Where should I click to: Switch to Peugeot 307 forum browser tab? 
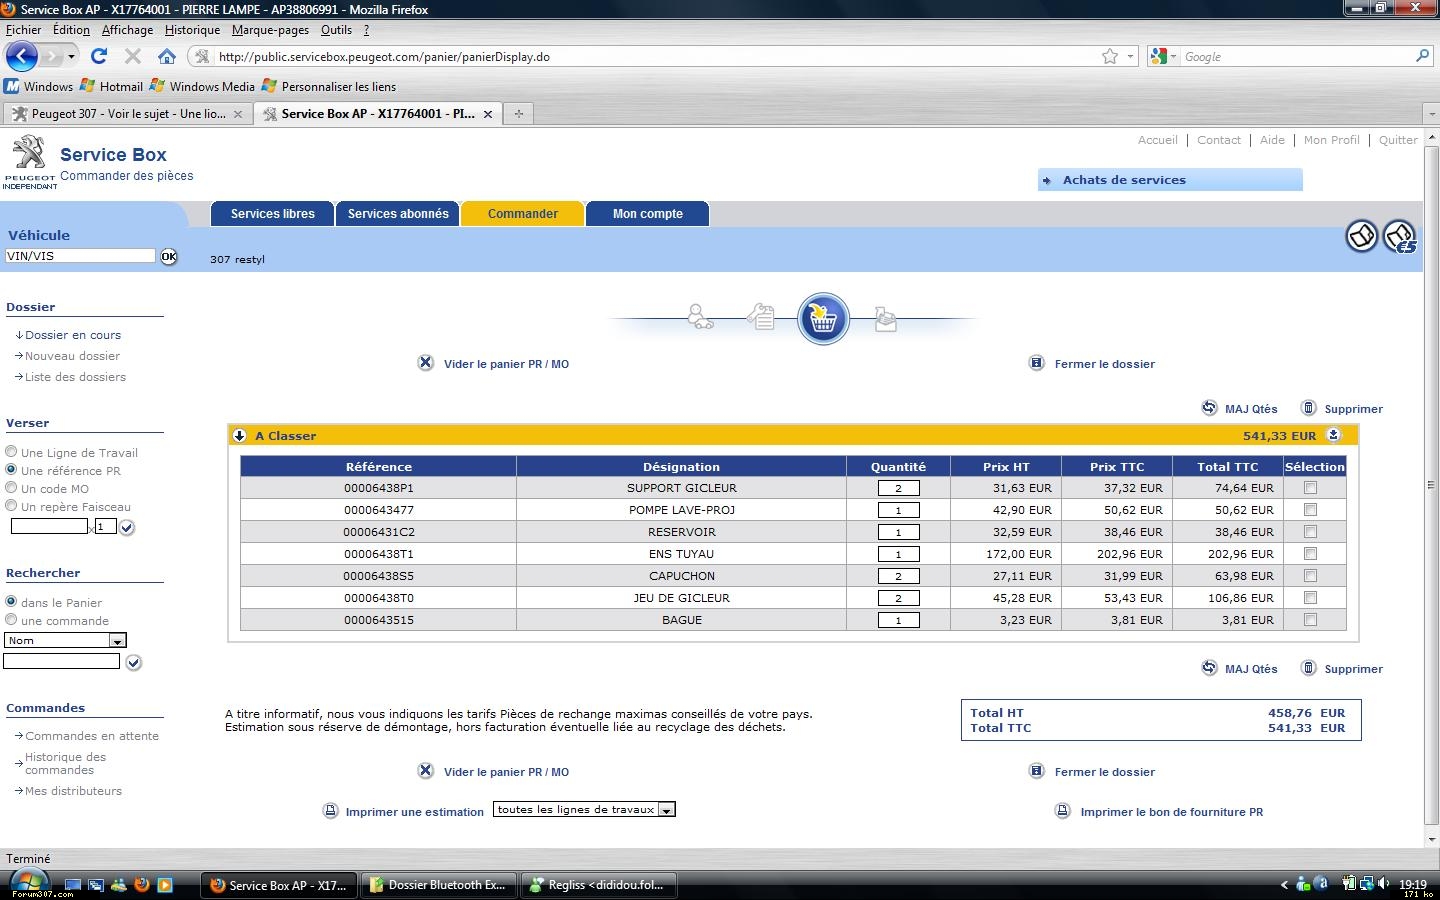click(x=128, y=114)
